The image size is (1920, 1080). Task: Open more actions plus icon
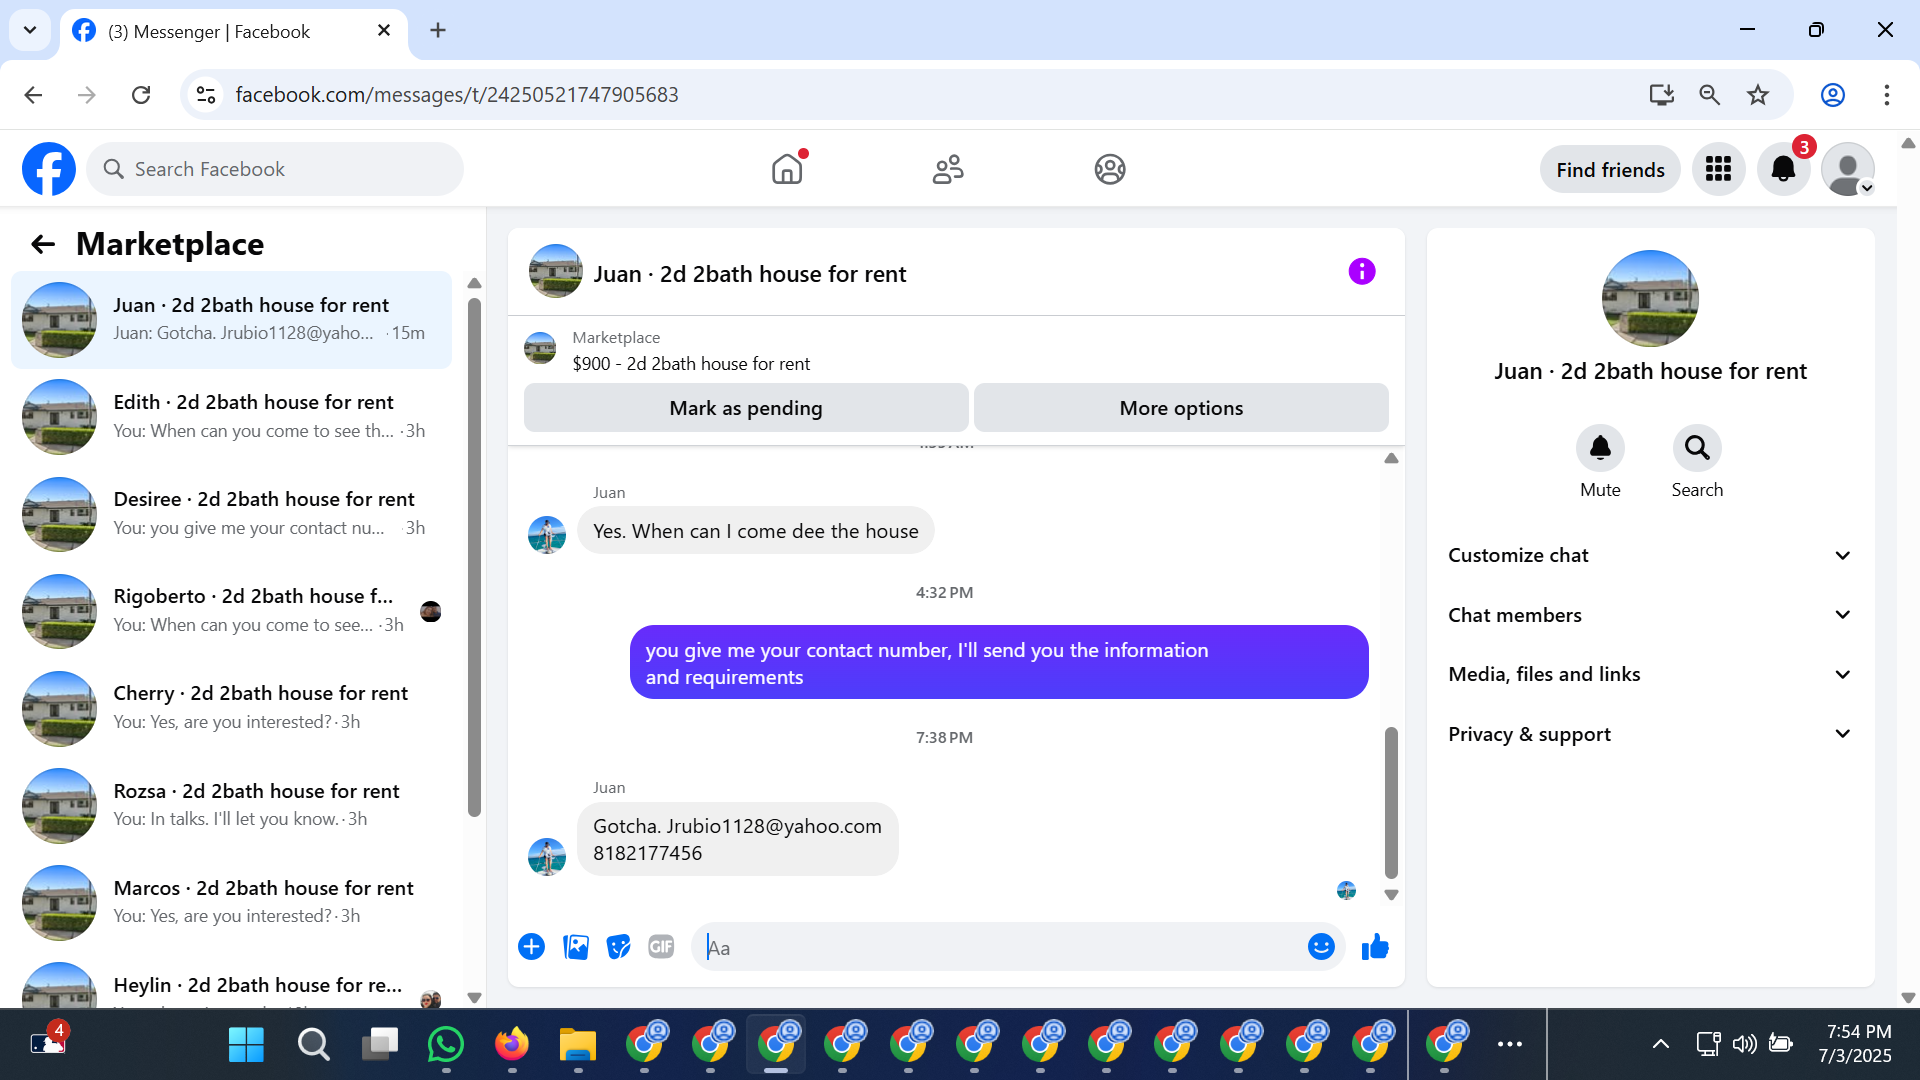coord(531,947)
